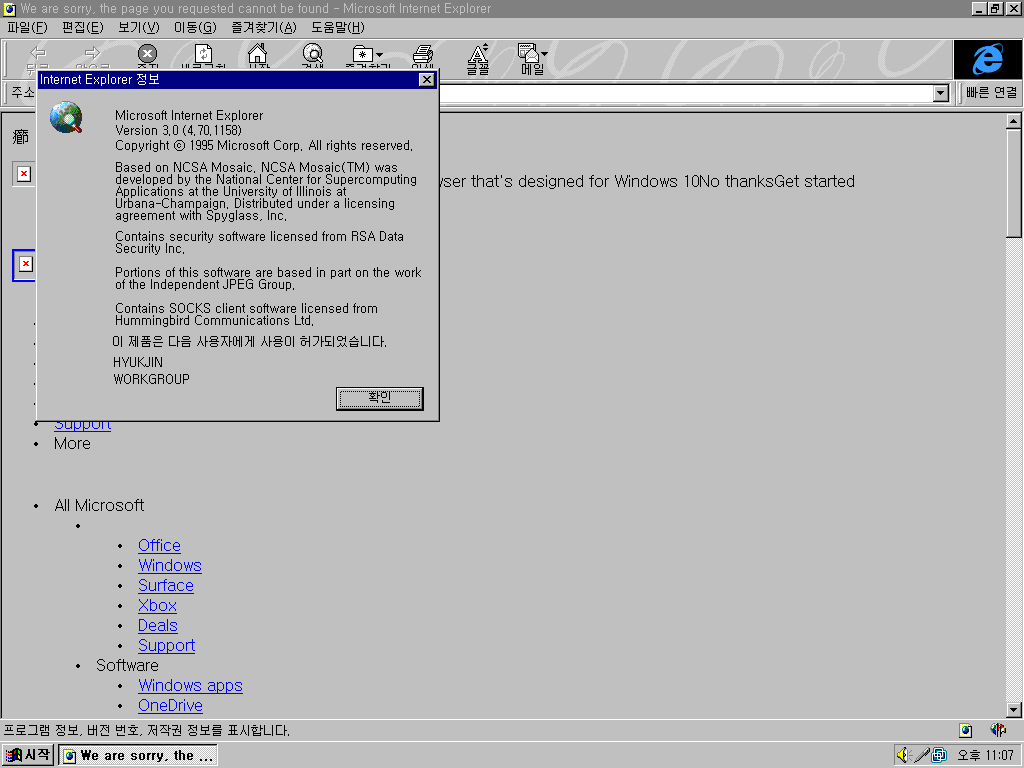
Task: Click the scrollbar down arrow
Action: tap(1013, 709)
